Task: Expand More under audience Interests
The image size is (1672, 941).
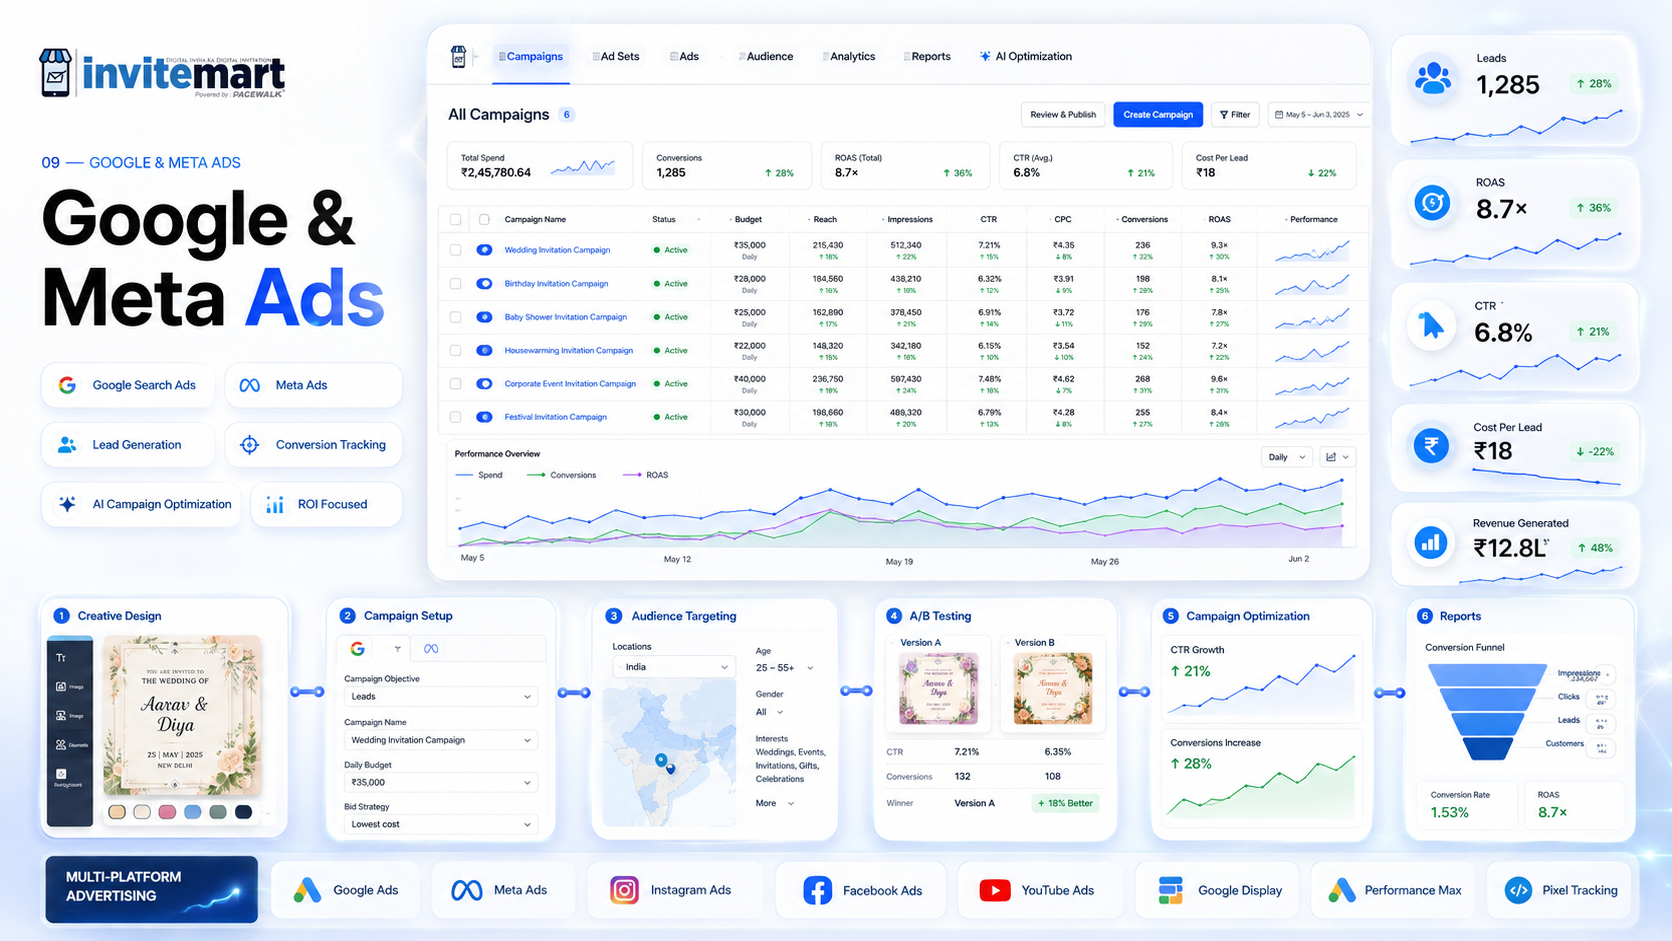Action: [x=775, y=803]
